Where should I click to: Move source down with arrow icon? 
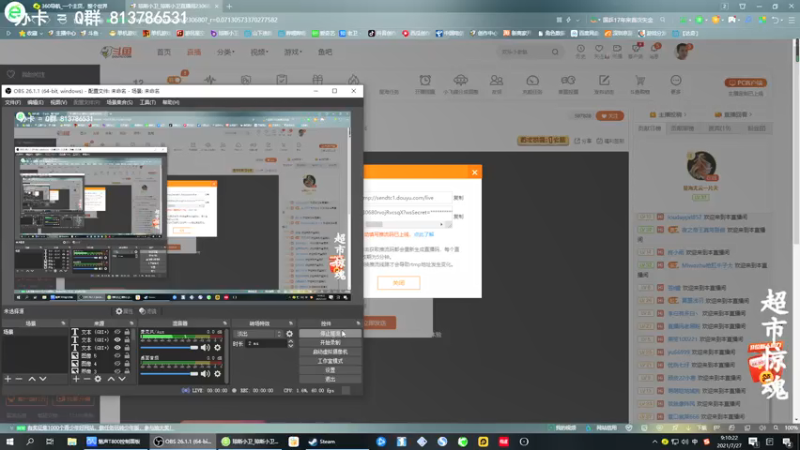coord(122,379)
